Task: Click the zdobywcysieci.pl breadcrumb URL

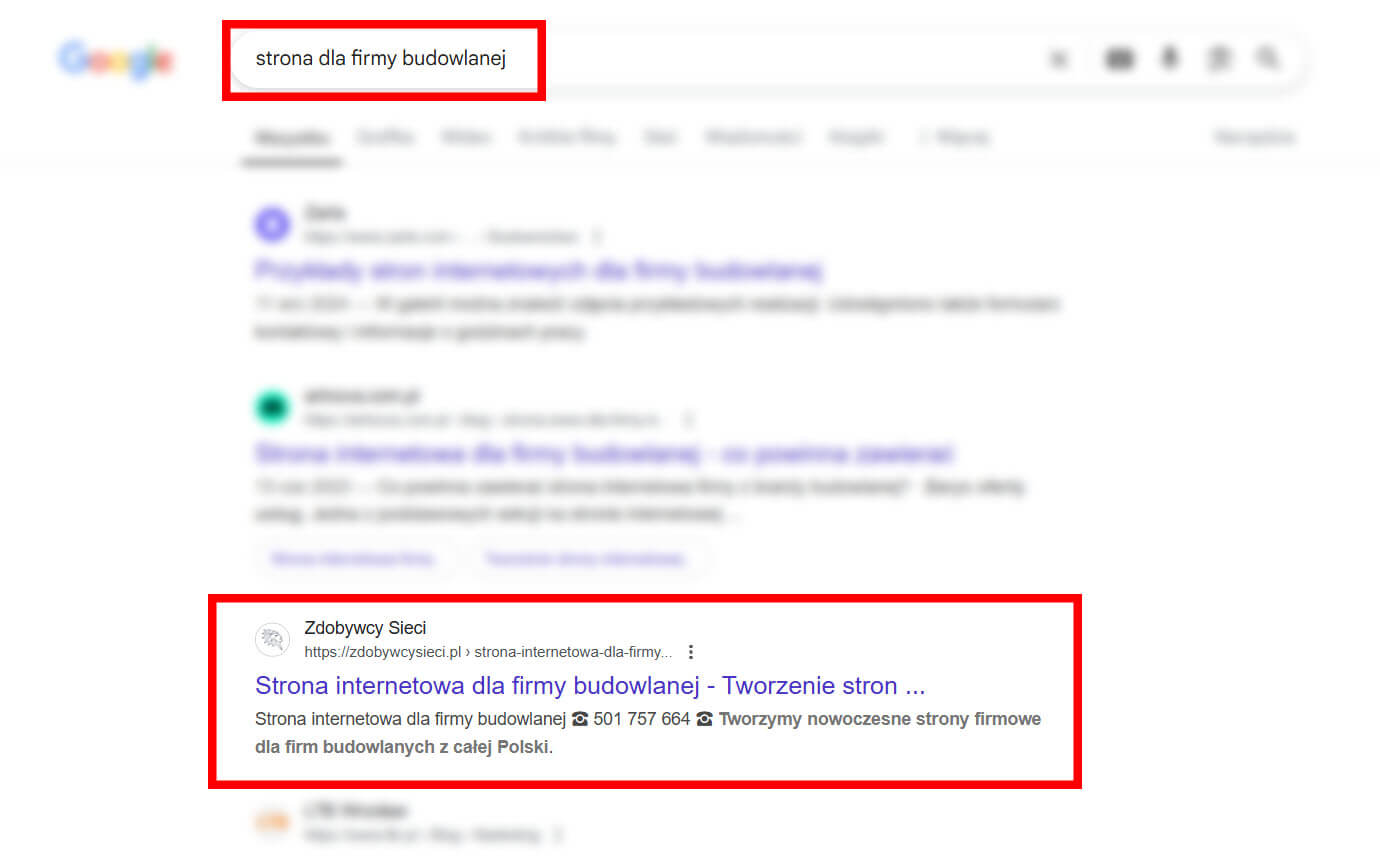Action: (x=488, y=652)
